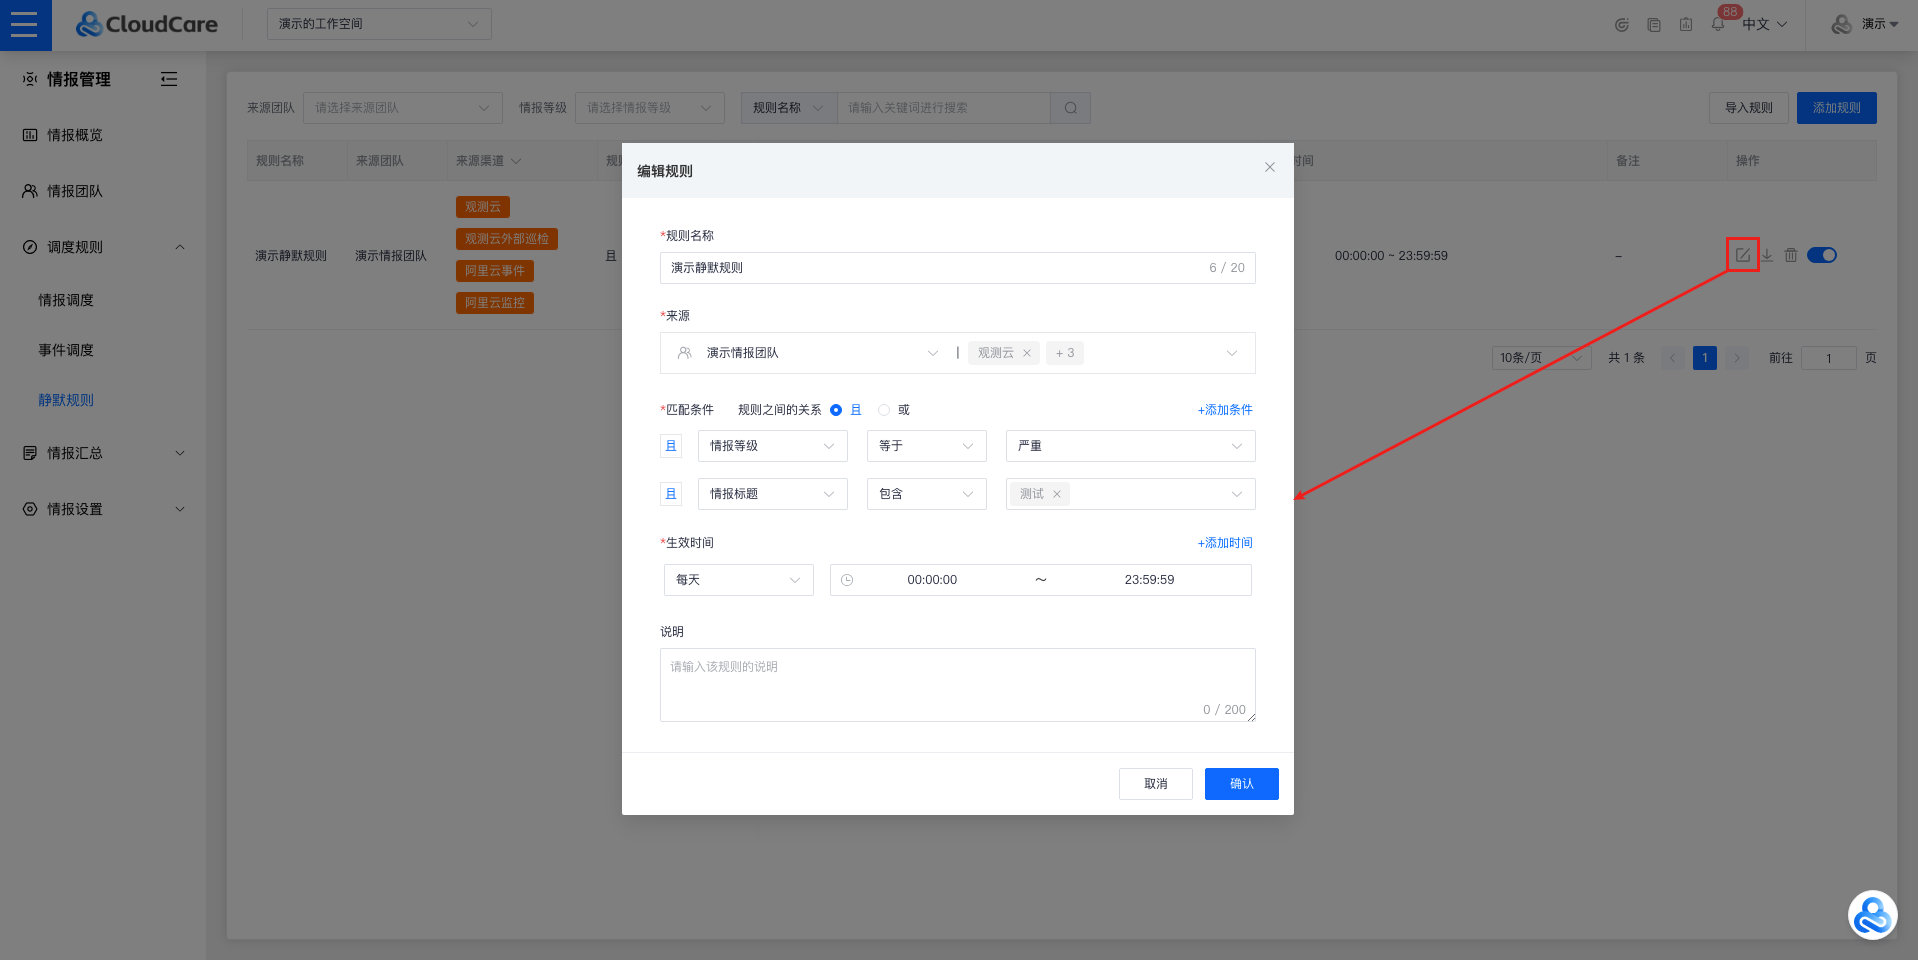The image size is (1918, 960).
Task: Open the floating assistant icon at bottom-right
Action: pyautogui.click(x=1872, y=915)
